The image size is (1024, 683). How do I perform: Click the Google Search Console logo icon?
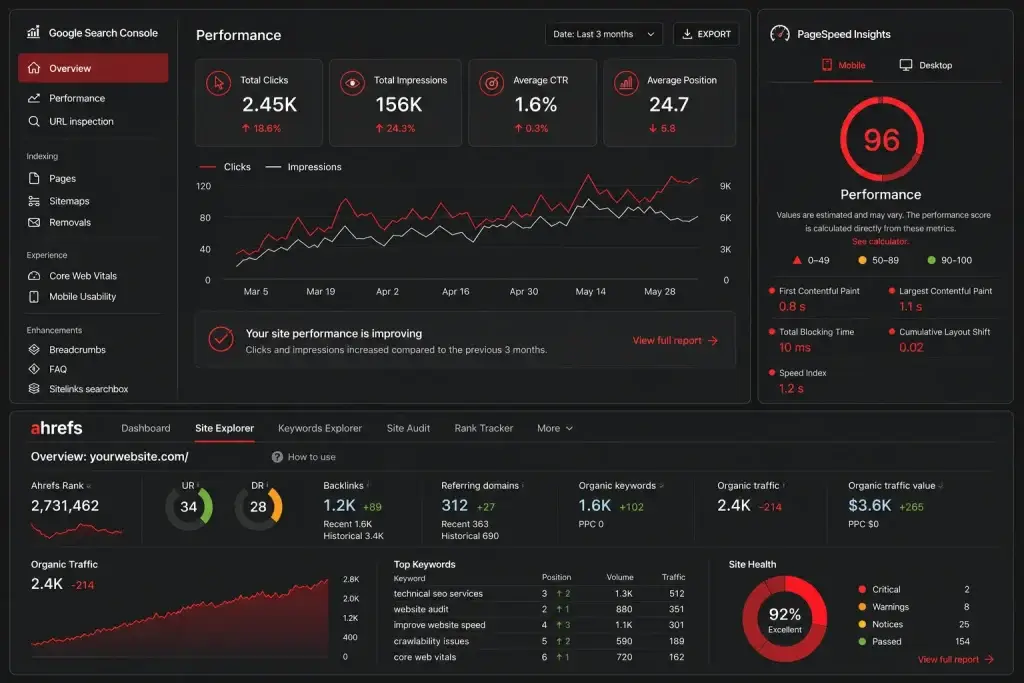tap(33, 32)
